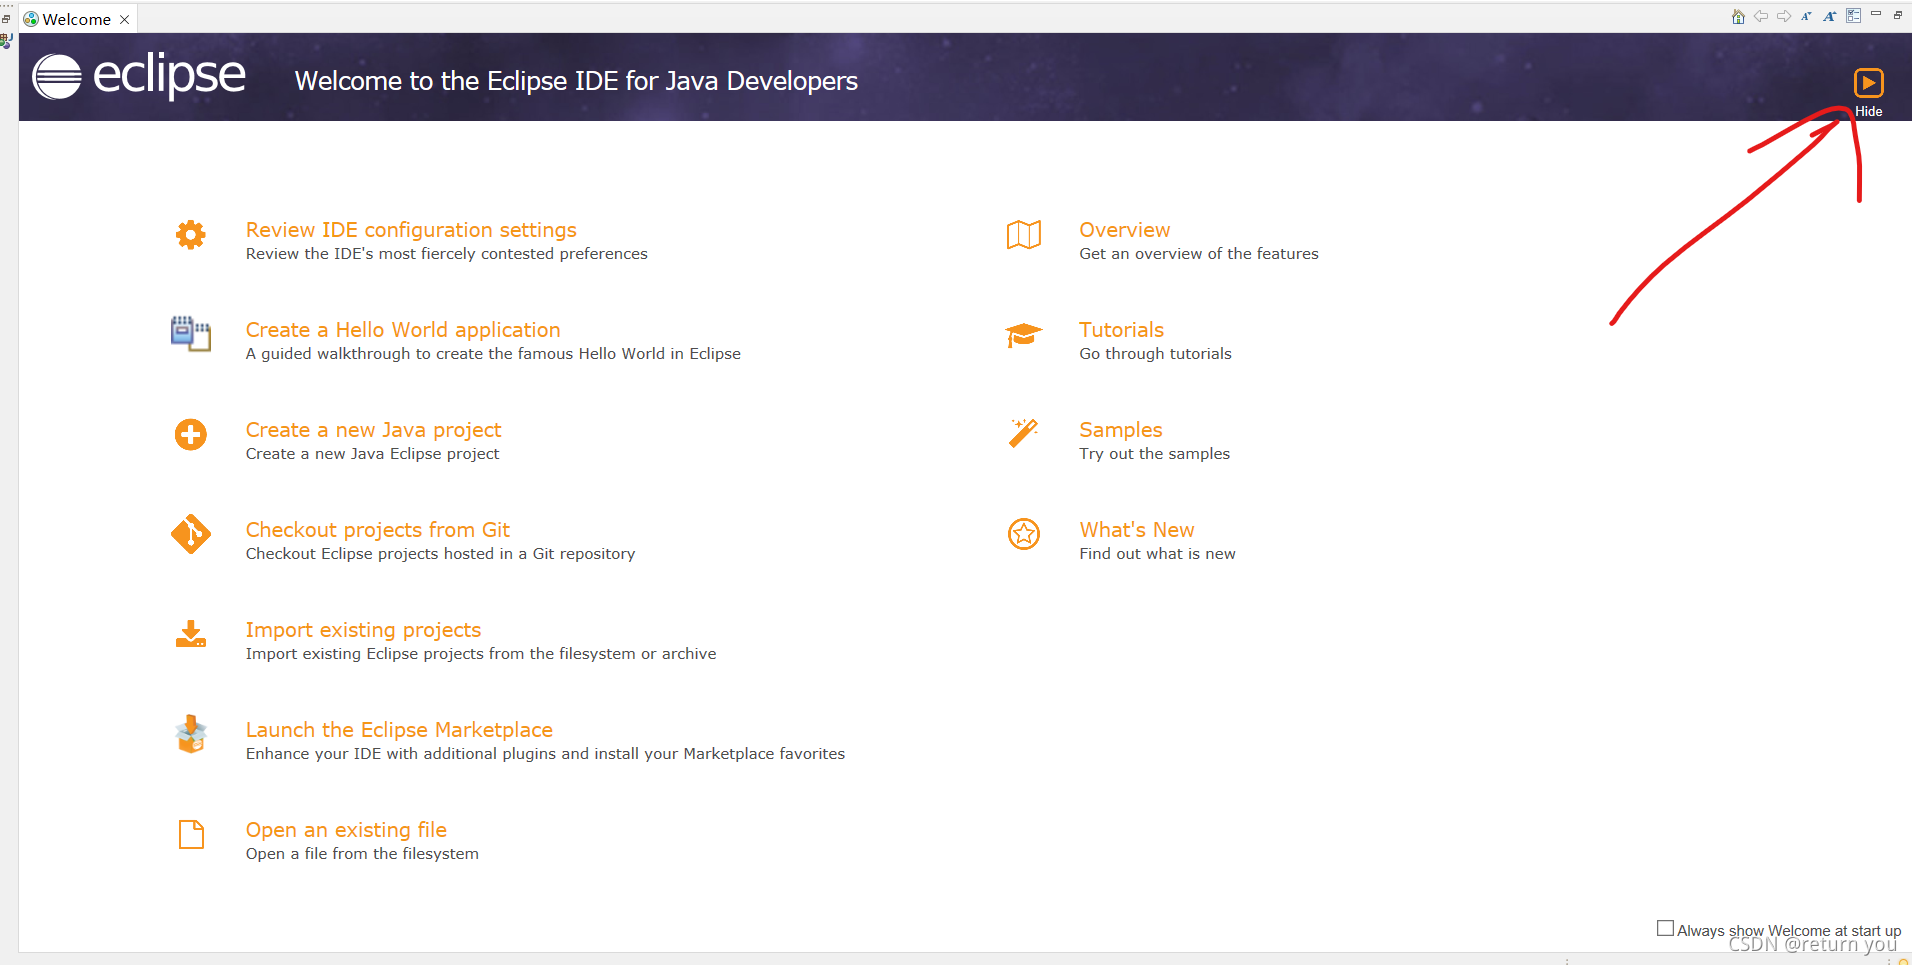The height and width of the screenshot is (965, 1912).
Task: Click the Hide play-arrow icon
Action: [1868, 83]
